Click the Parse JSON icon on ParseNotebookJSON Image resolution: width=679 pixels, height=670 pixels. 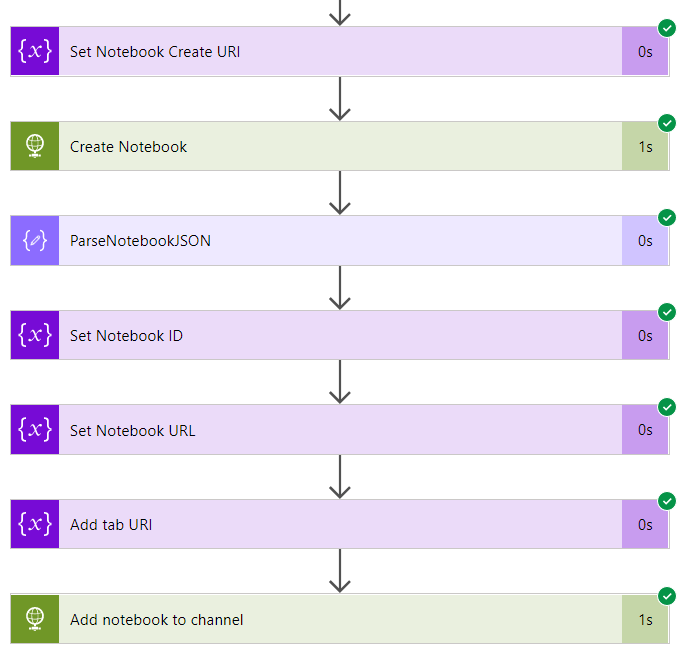click(35, 241)
